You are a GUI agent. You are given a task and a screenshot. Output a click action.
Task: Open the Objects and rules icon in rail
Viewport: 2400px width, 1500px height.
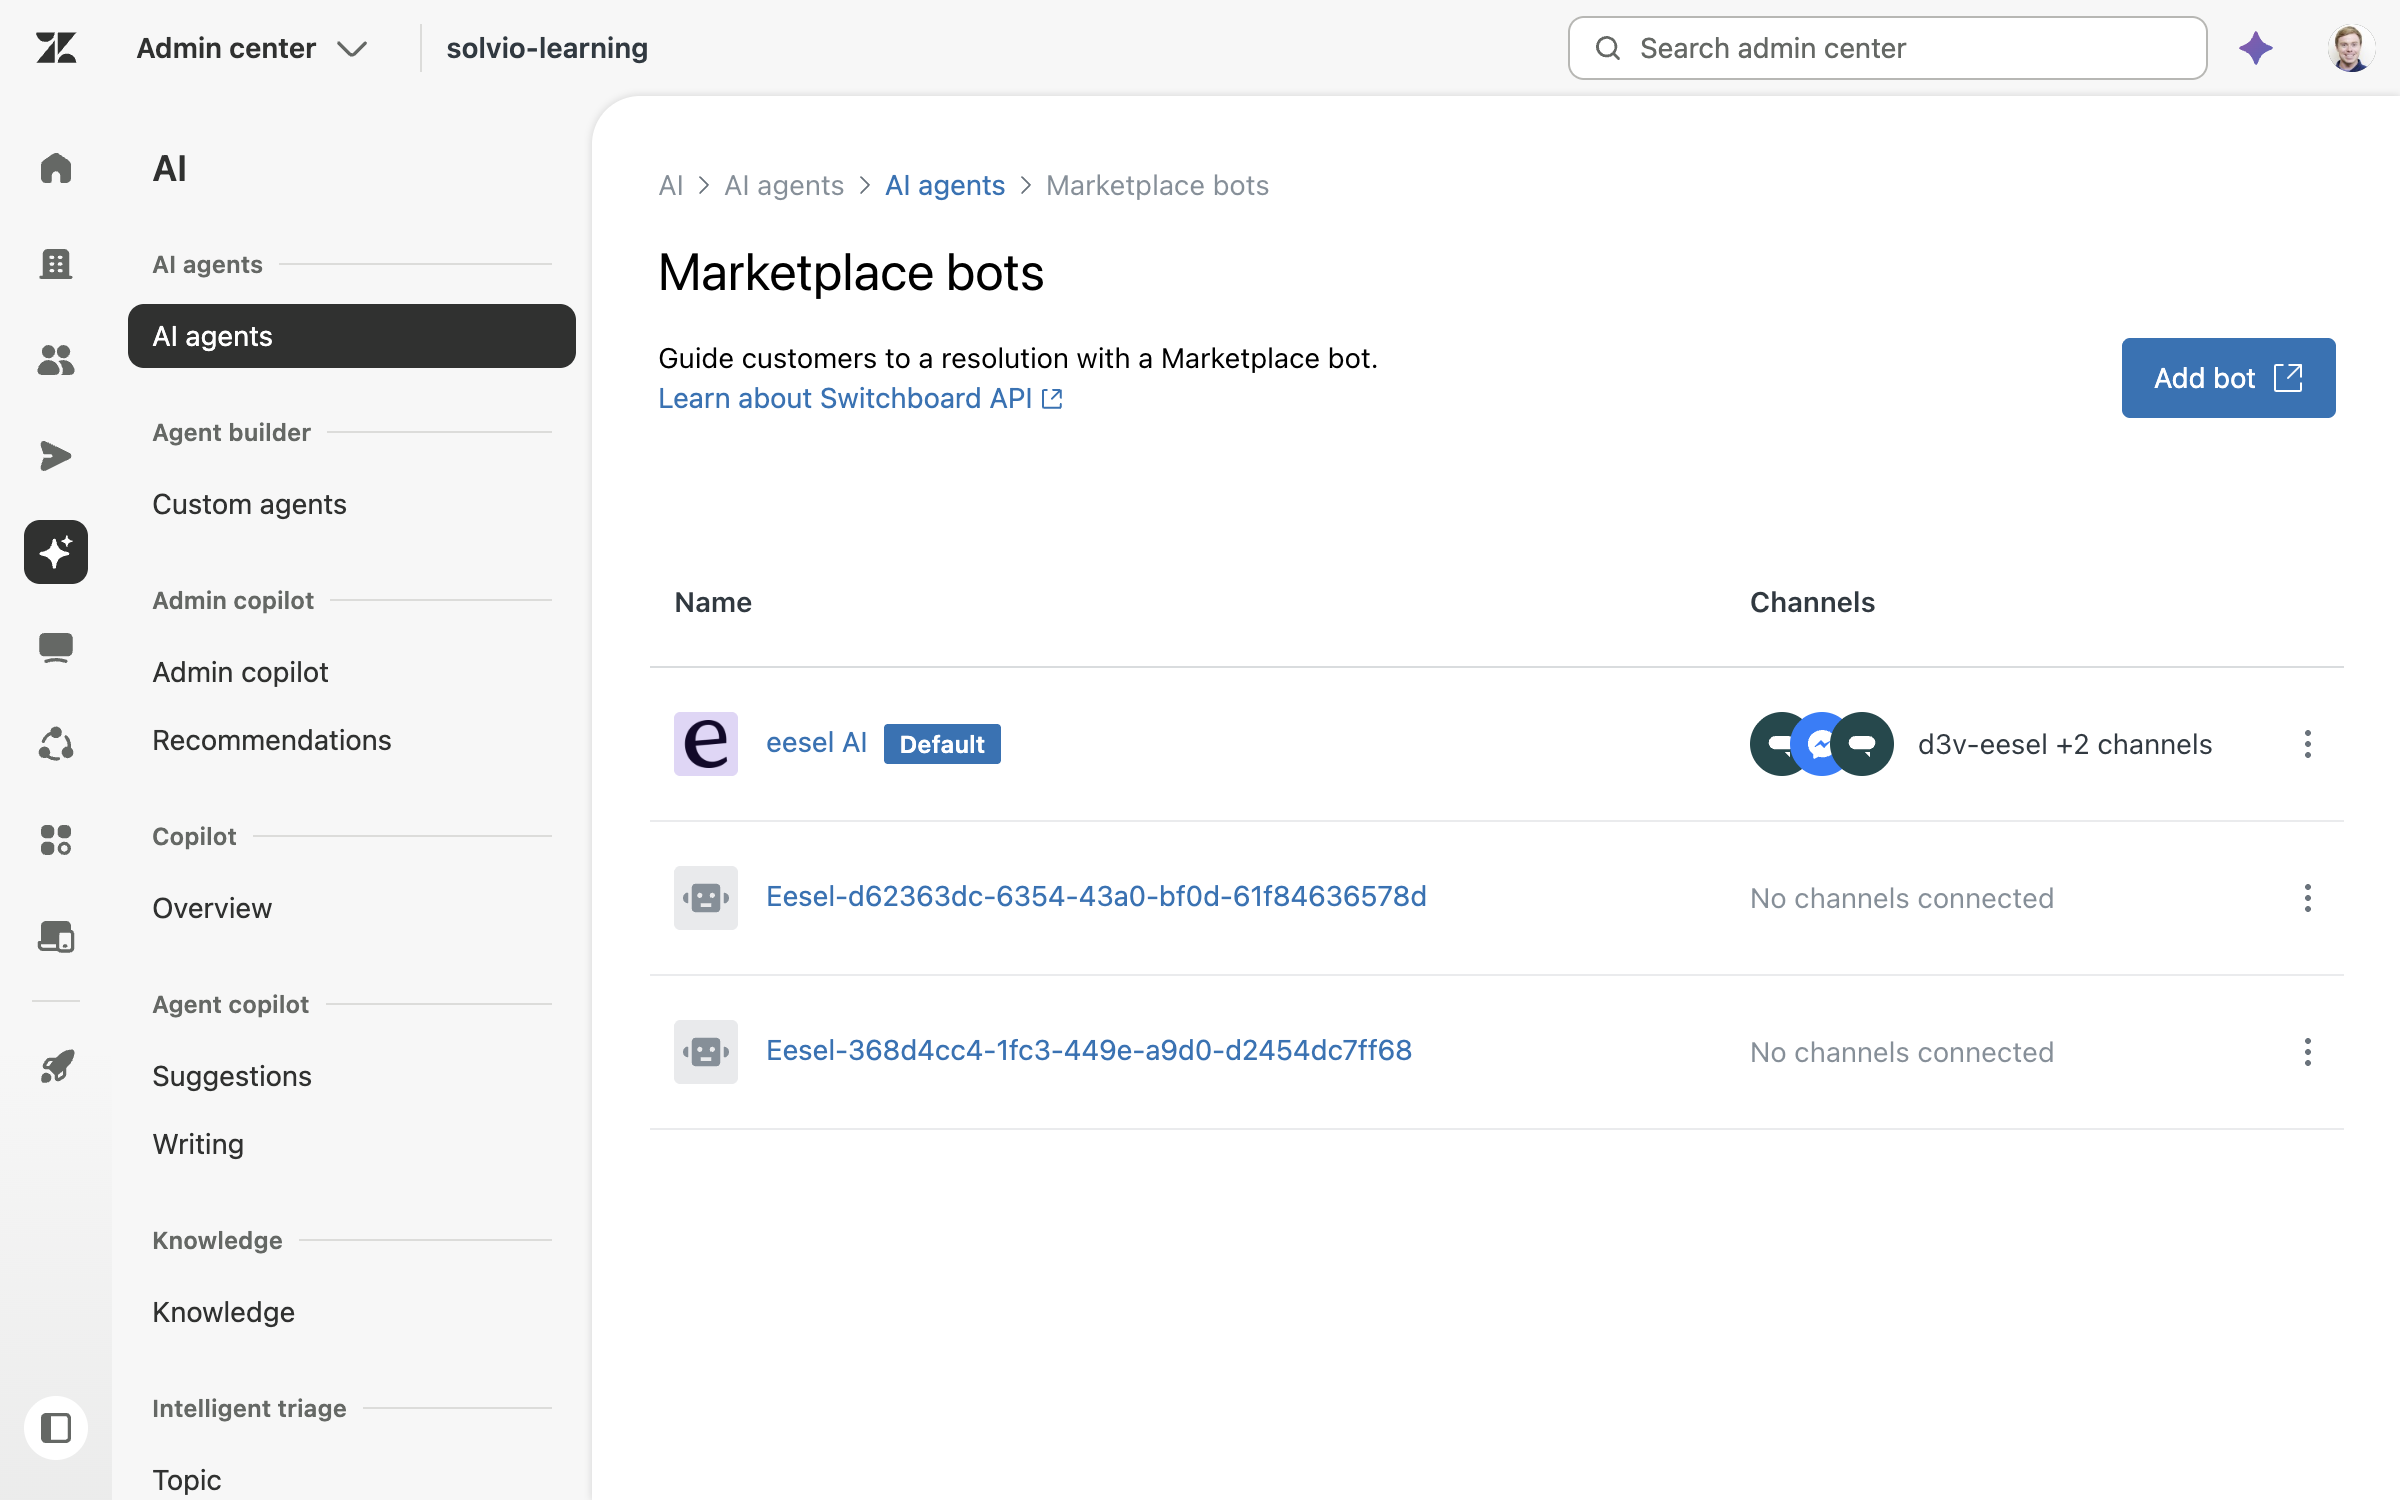[x=56, y=744]
